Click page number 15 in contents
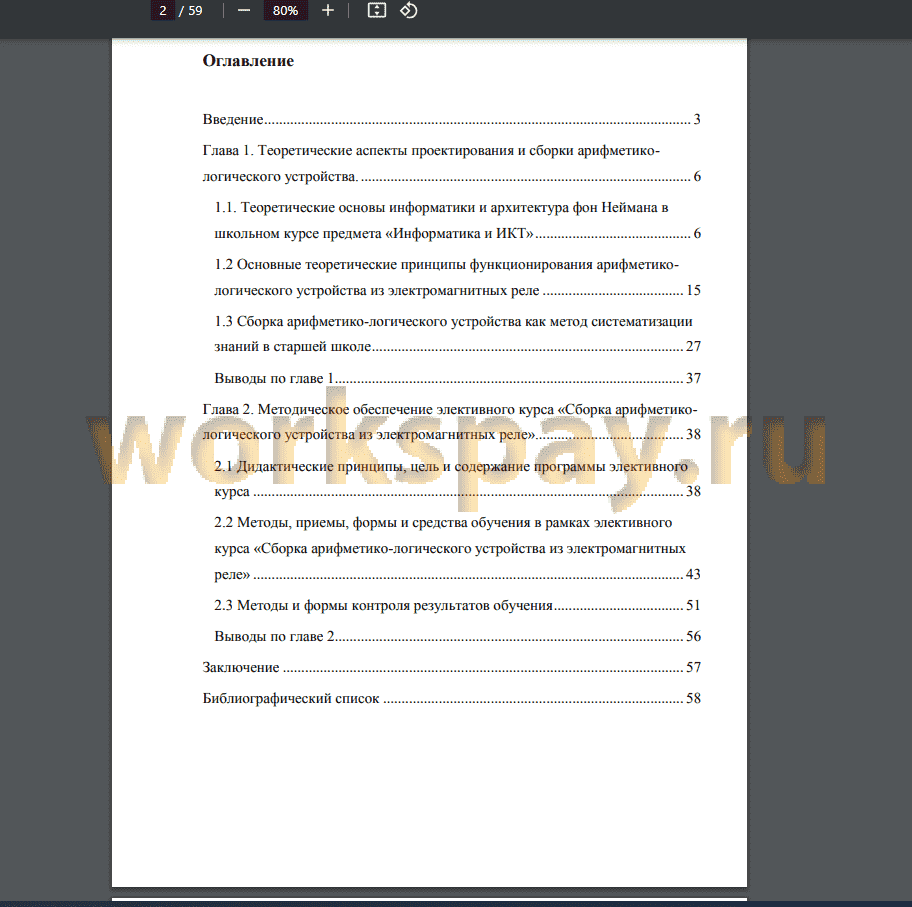Screen dimensions: 912x907 click(x=693, y=290)
